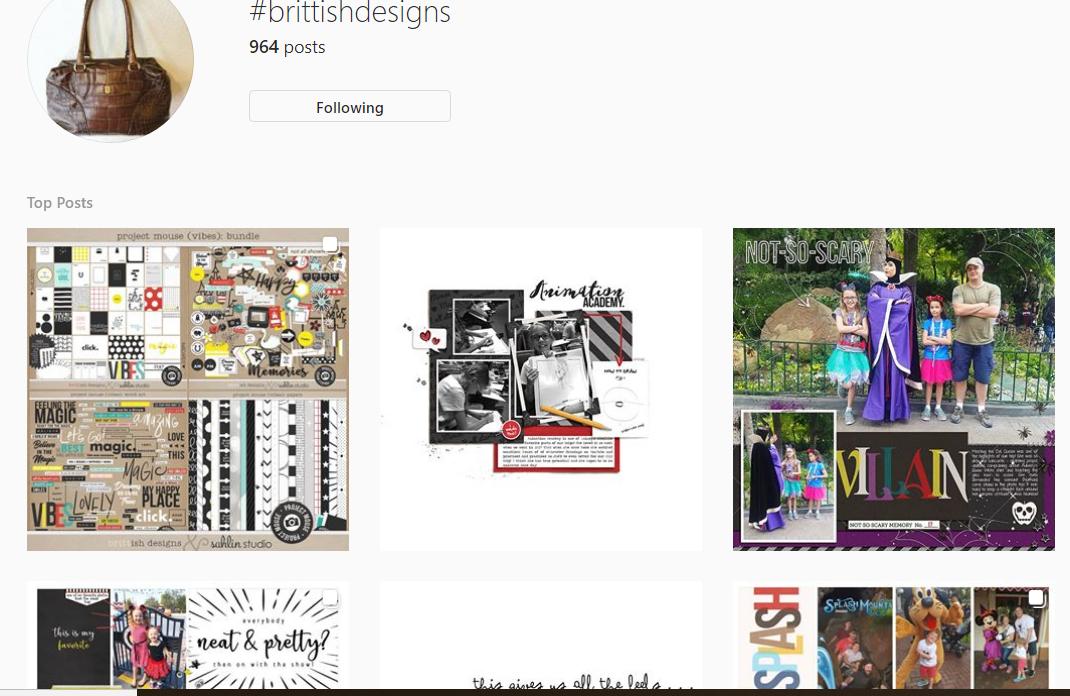The height and width of the screenshot is (696, 1070).
Task: Click carousel icon on 'neat & pretty' post
Action: pyautogui.click(x=330, y=598)
